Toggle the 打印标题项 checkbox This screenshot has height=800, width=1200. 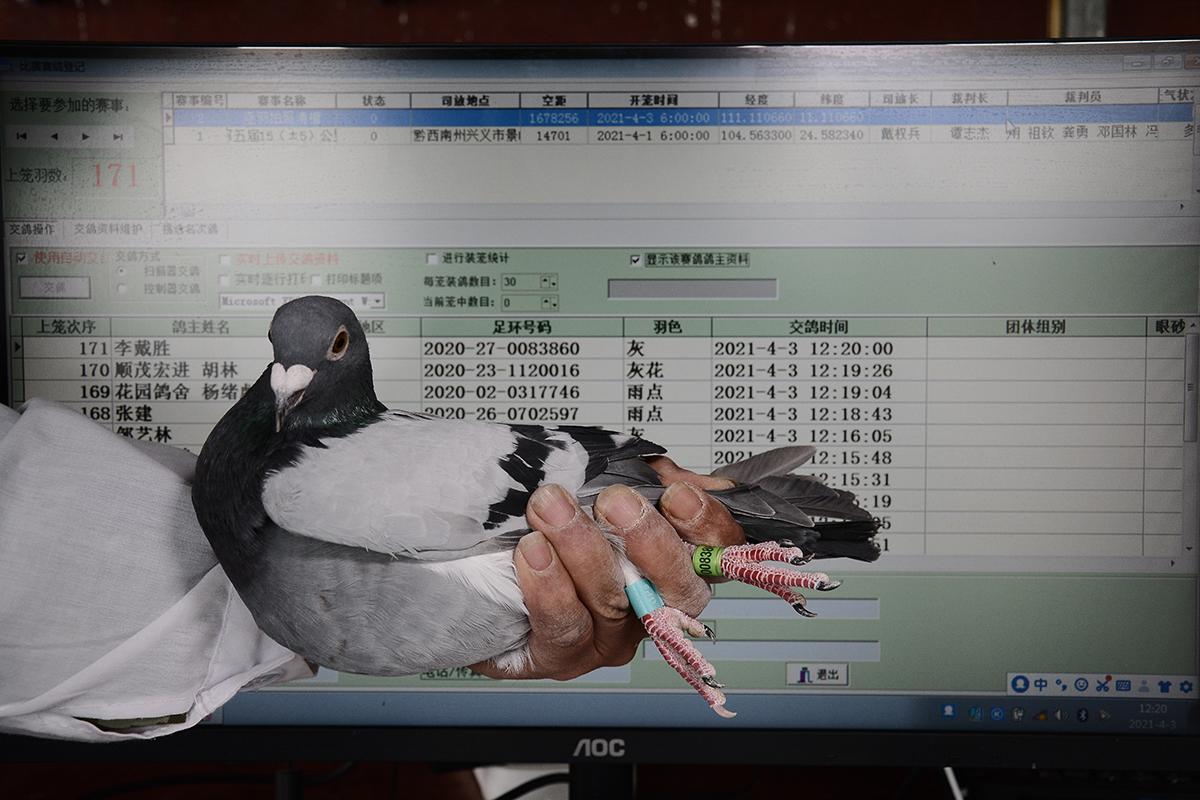[317, 279]
